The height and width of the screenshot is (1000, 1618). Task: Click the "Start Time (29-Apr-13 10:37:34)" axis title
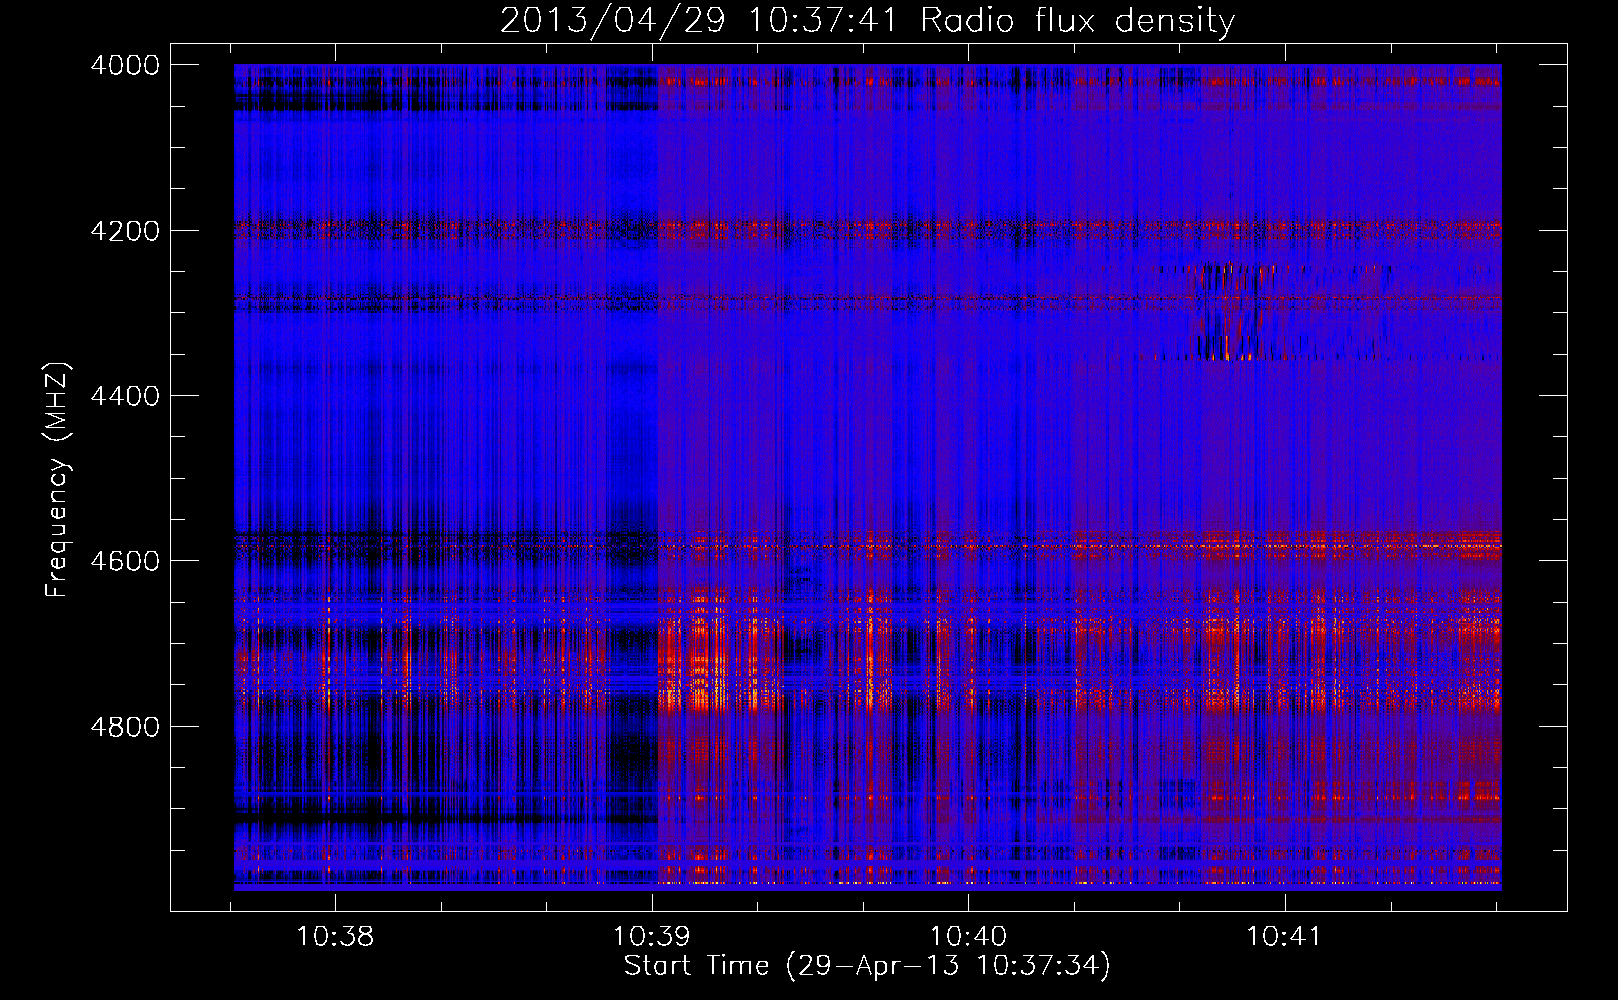point(867,966)
